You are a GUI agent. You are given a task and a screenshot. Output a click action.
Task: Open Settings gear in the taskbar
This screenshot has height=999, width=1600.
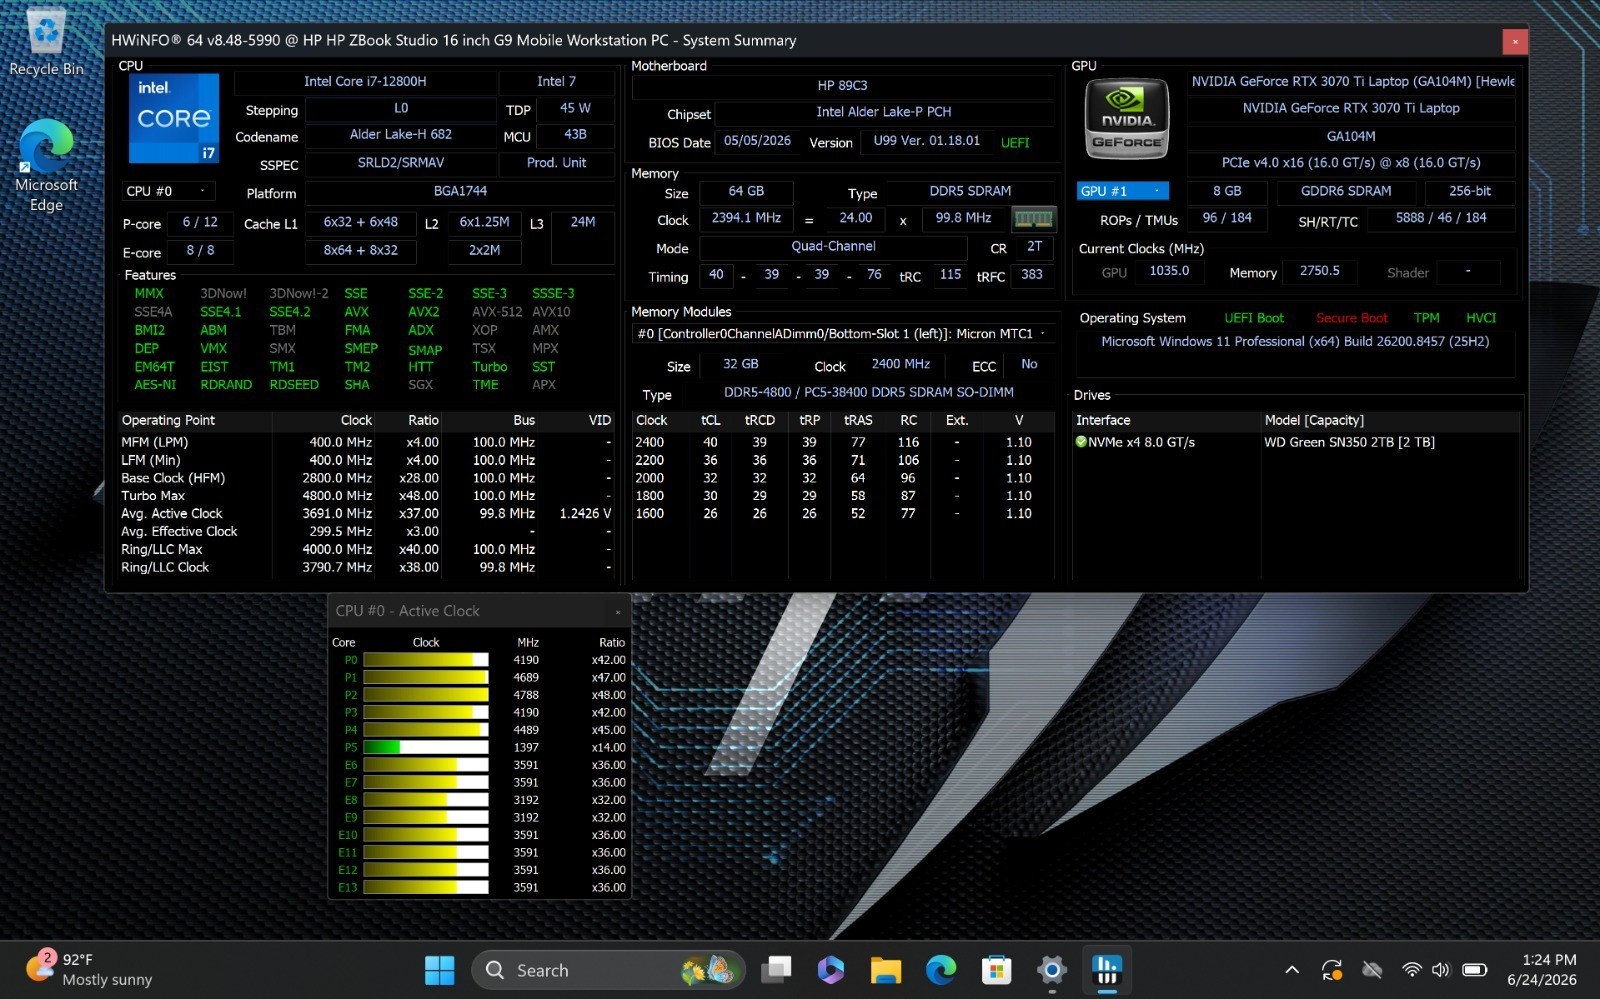1051,970
